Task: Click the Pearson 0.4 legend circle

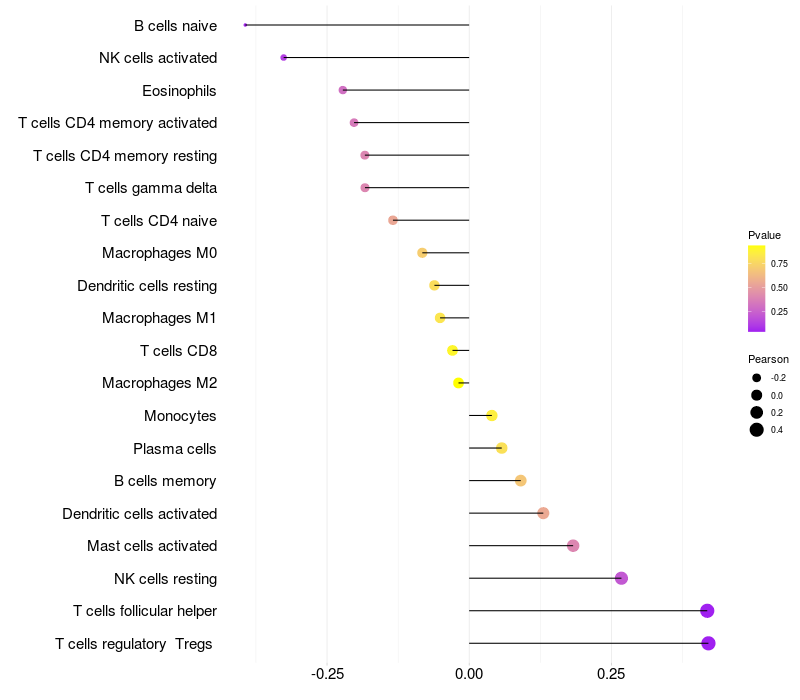Action: (x=757, y=430)
